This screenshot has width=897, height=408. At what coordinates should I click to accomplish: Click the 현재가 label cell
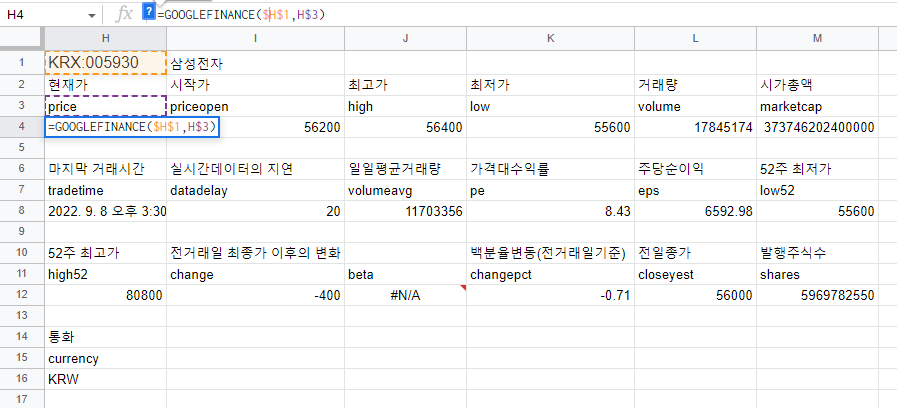(x=106, y=85)
